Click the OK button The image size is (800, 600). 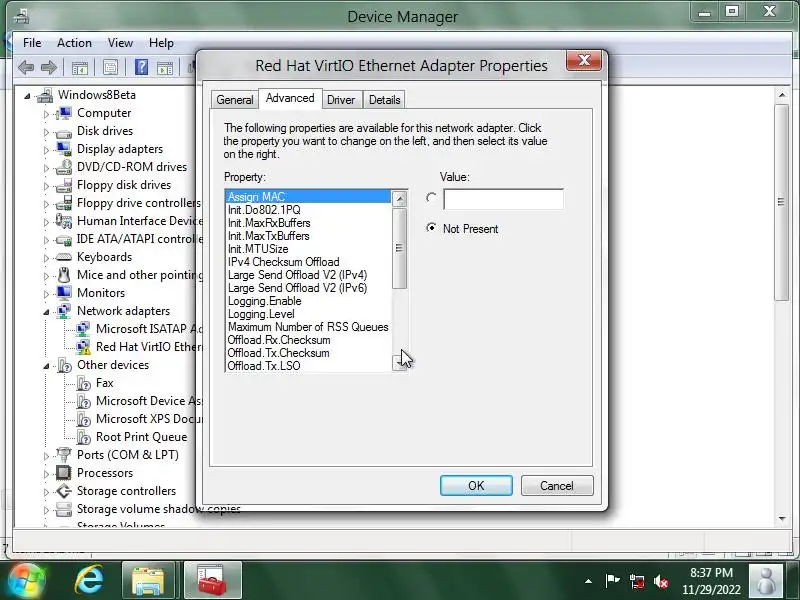(x=476, y=485)
